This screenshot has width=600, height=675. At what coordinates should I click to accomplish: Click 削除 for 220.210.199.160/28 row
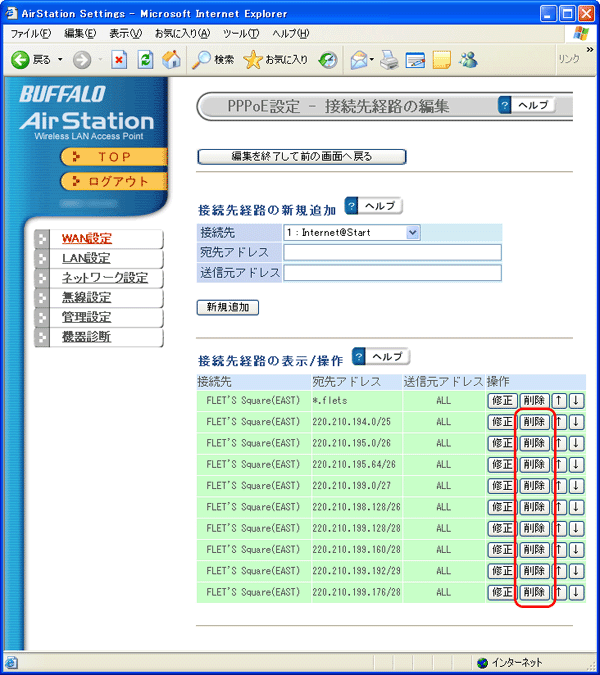click(534, 550)
